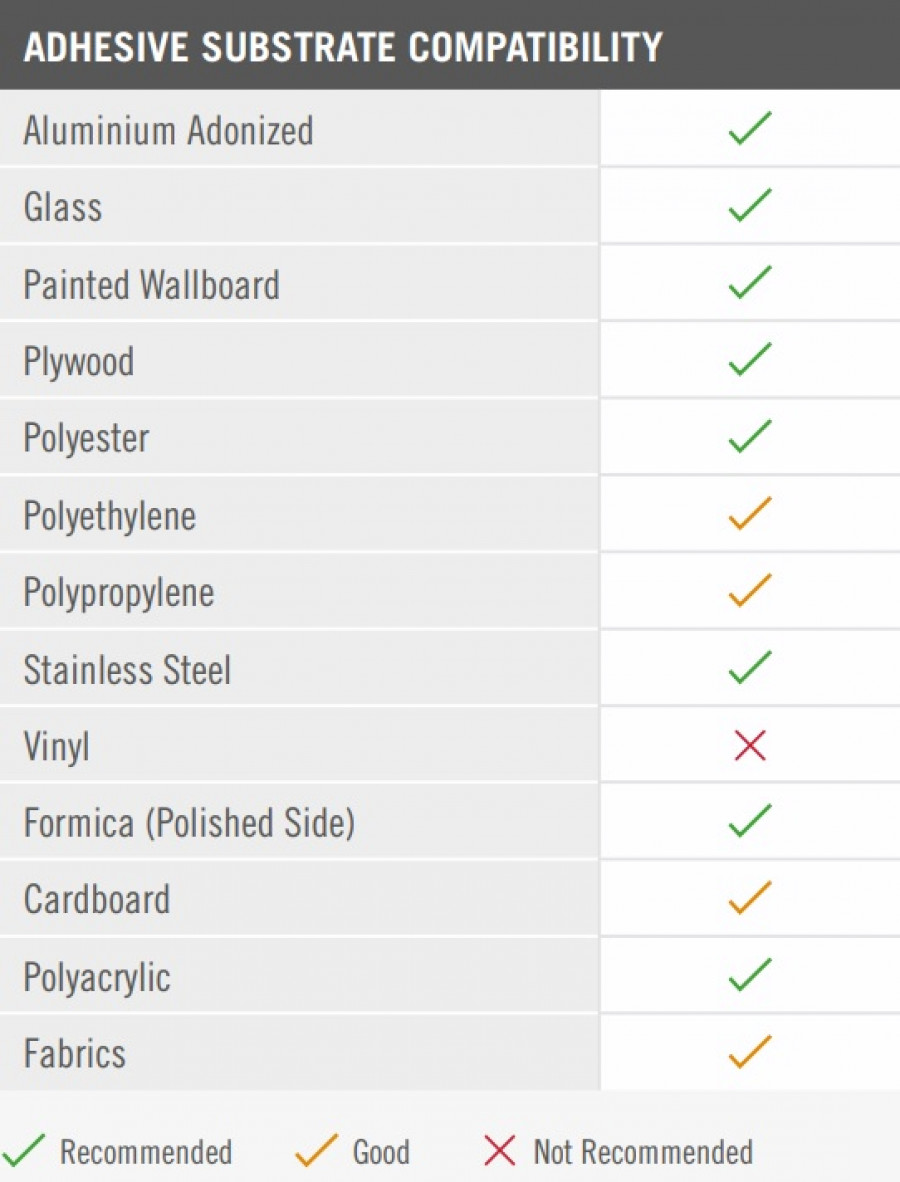Screen dimensions: 900x1182
Task: Click the red Not Recommended legend X
Action: pos(500,1151)
